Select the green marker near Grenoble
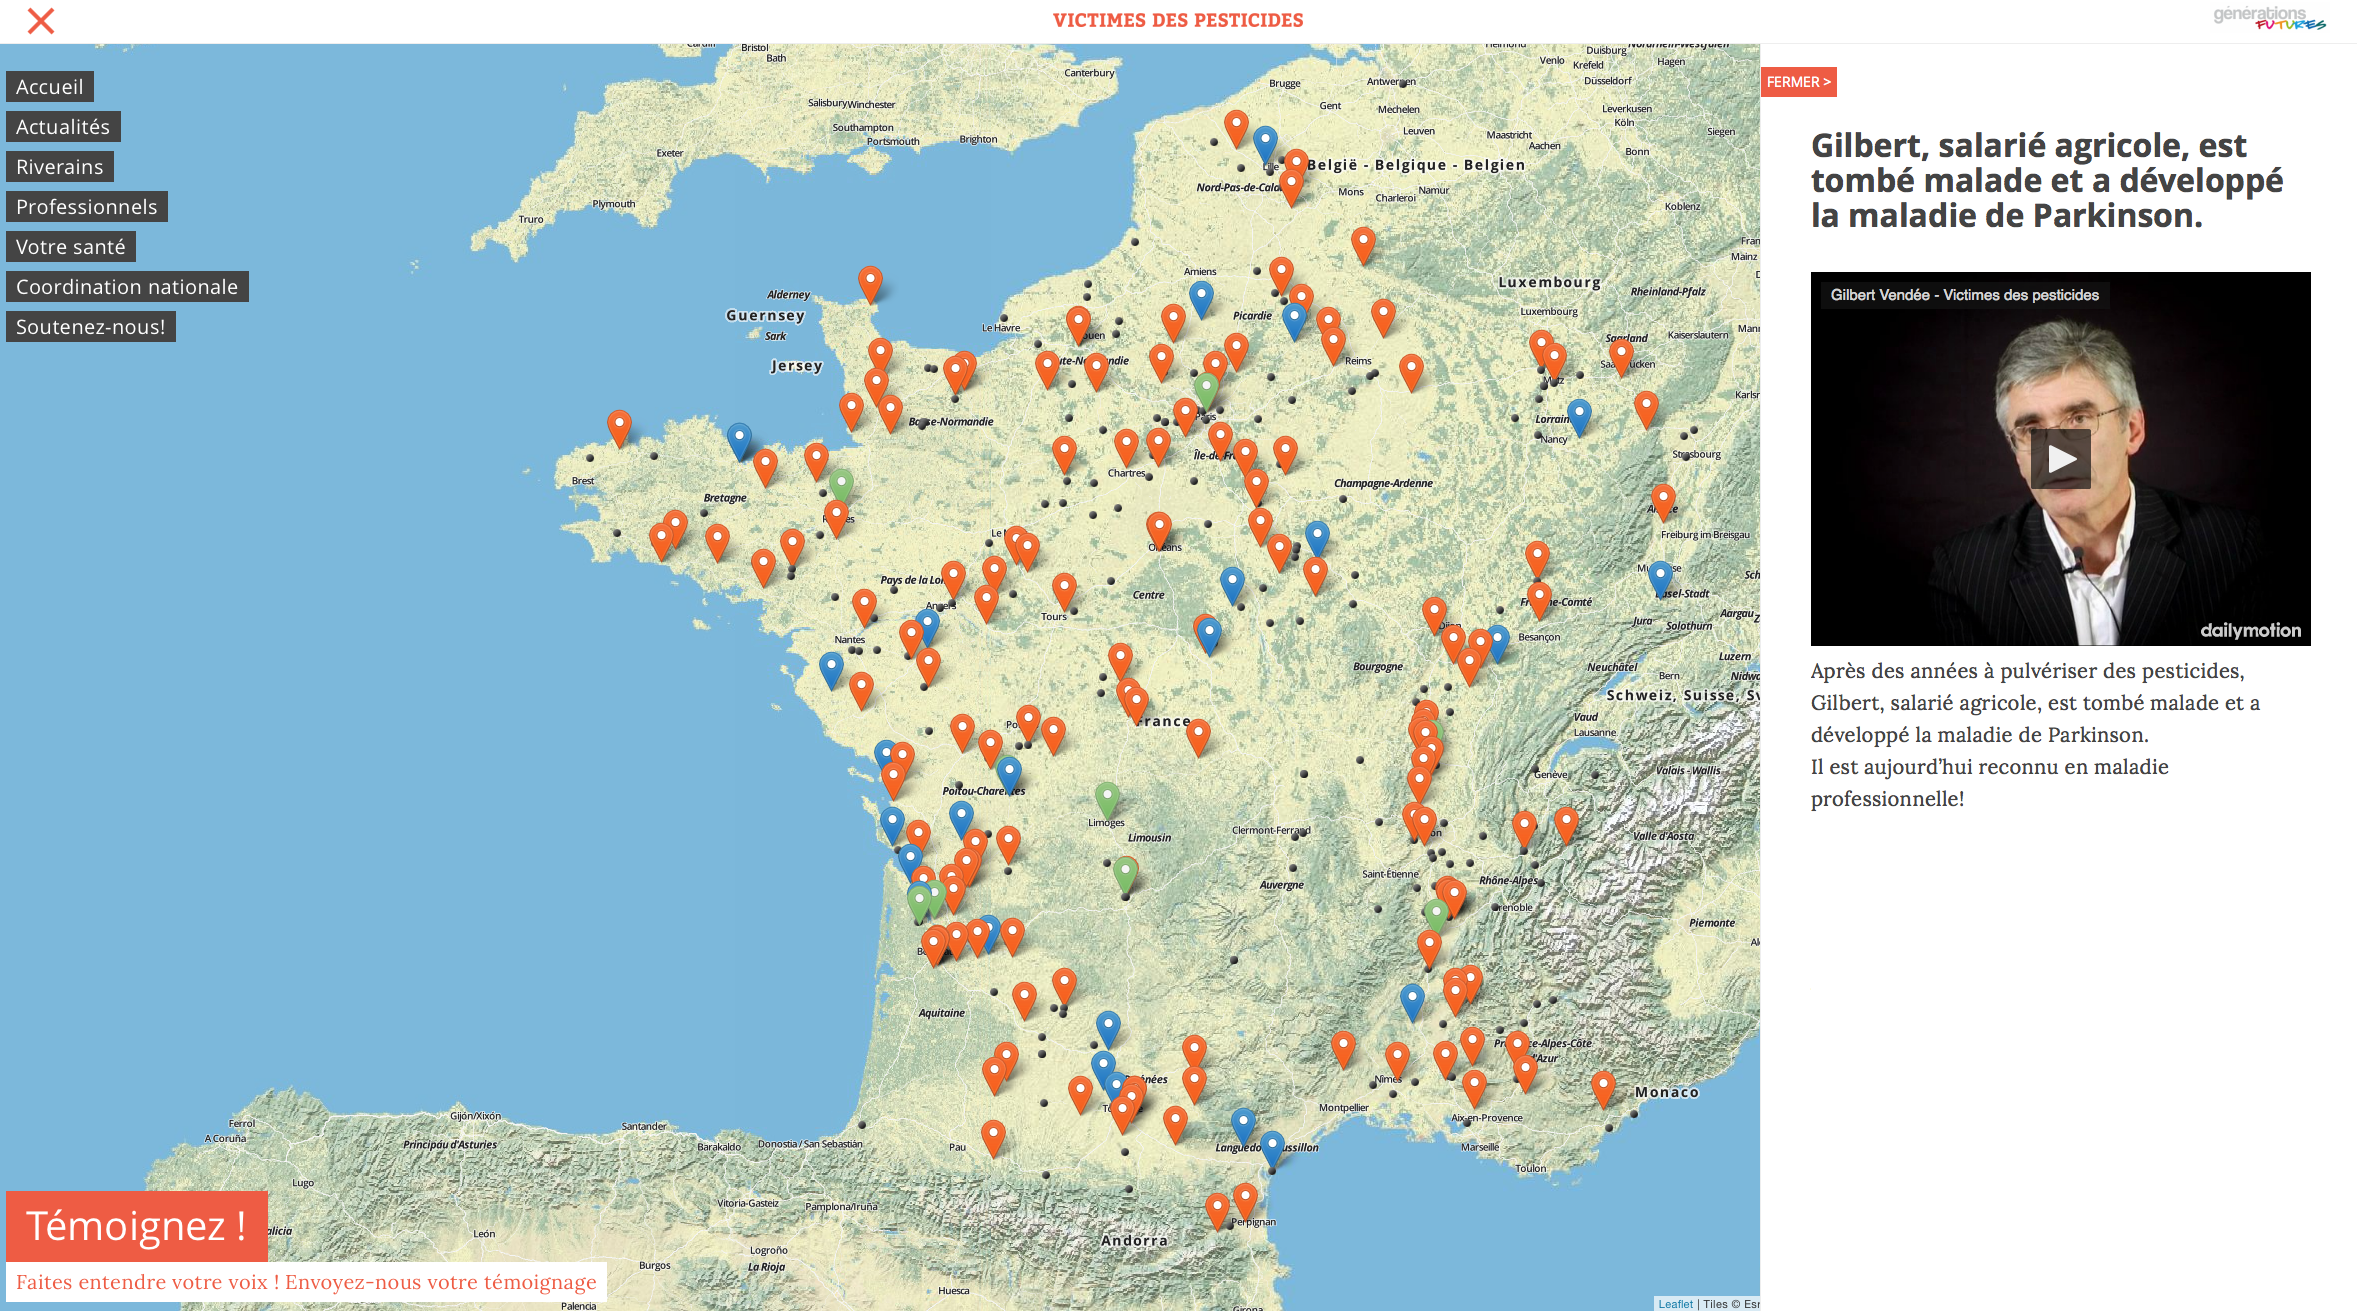The height and width of the screenshot is (1311, 2357). [x=1436, y=916]
